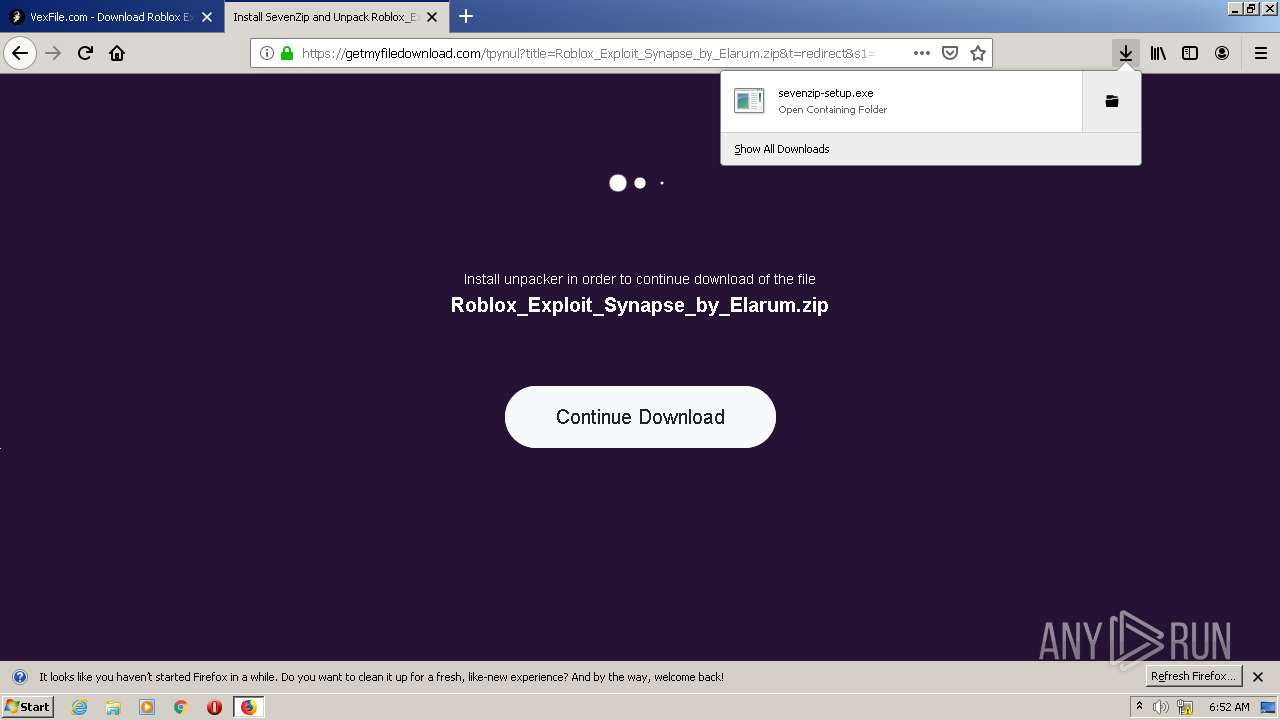Go back to previous page
The image size is (1280, 720).
pyautogui.click(x=20, y=53)
